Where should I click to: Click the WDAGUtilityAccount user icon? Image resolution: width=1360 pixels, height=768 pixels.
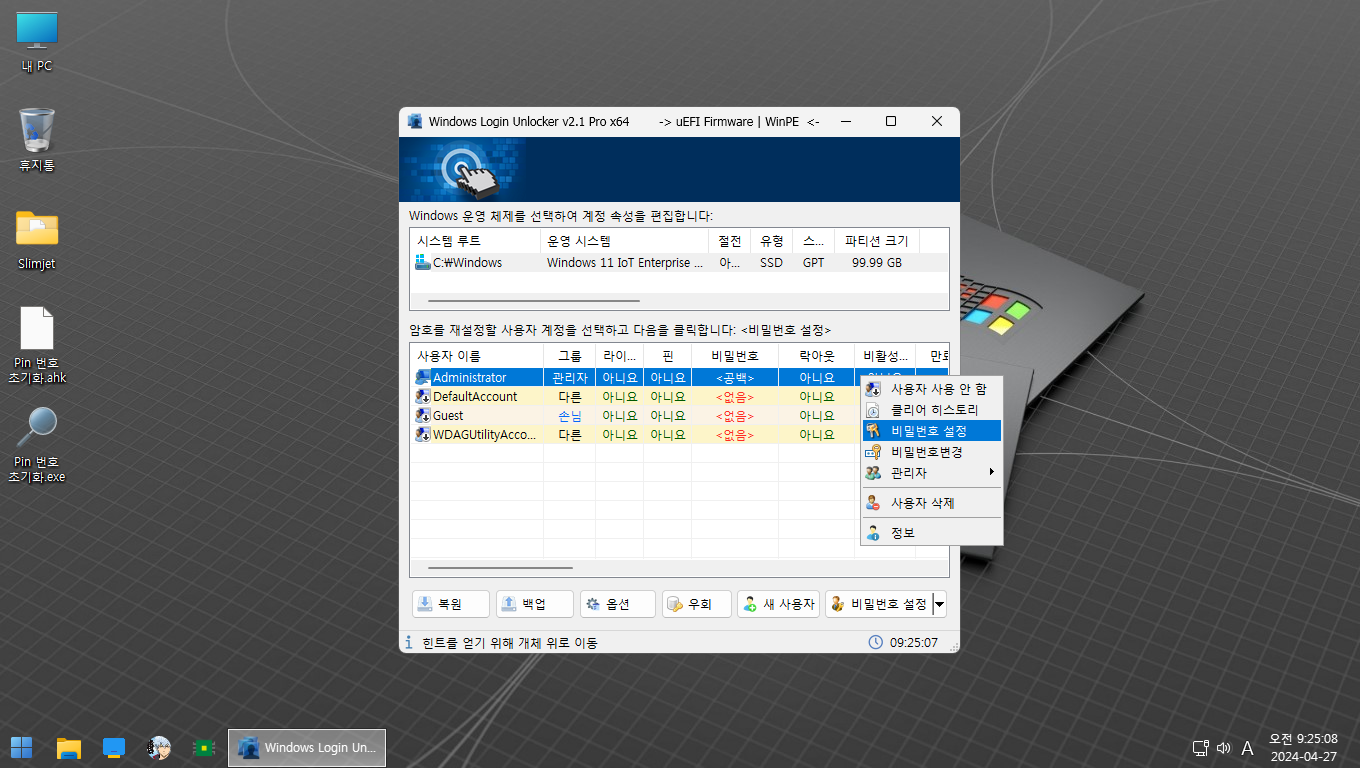(x=423, y=434)
